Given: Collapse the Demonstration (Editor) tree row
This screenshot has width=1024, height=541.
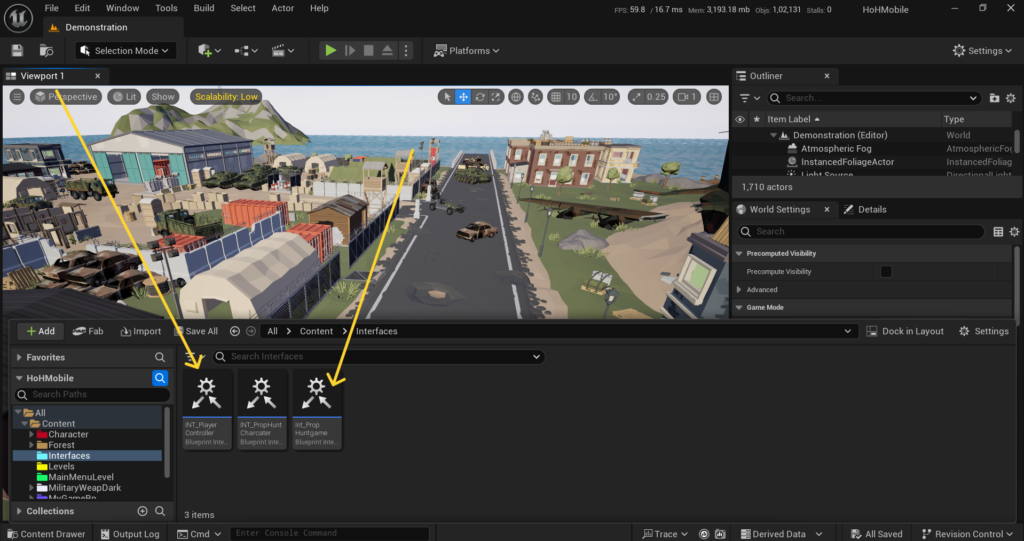Looking at the screenshot, I should 773,135.
